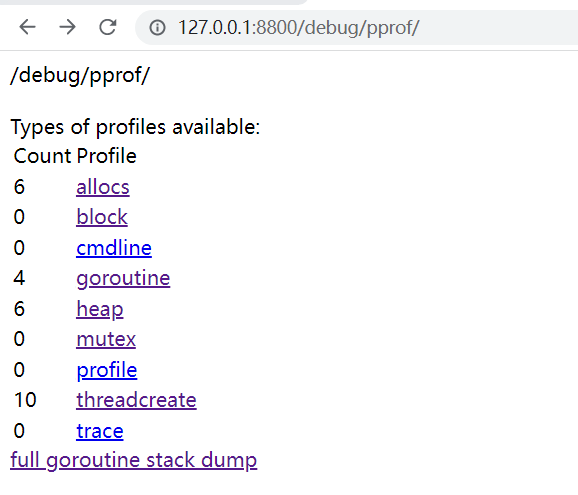Go forward to the next page

[x=67, y=27]
